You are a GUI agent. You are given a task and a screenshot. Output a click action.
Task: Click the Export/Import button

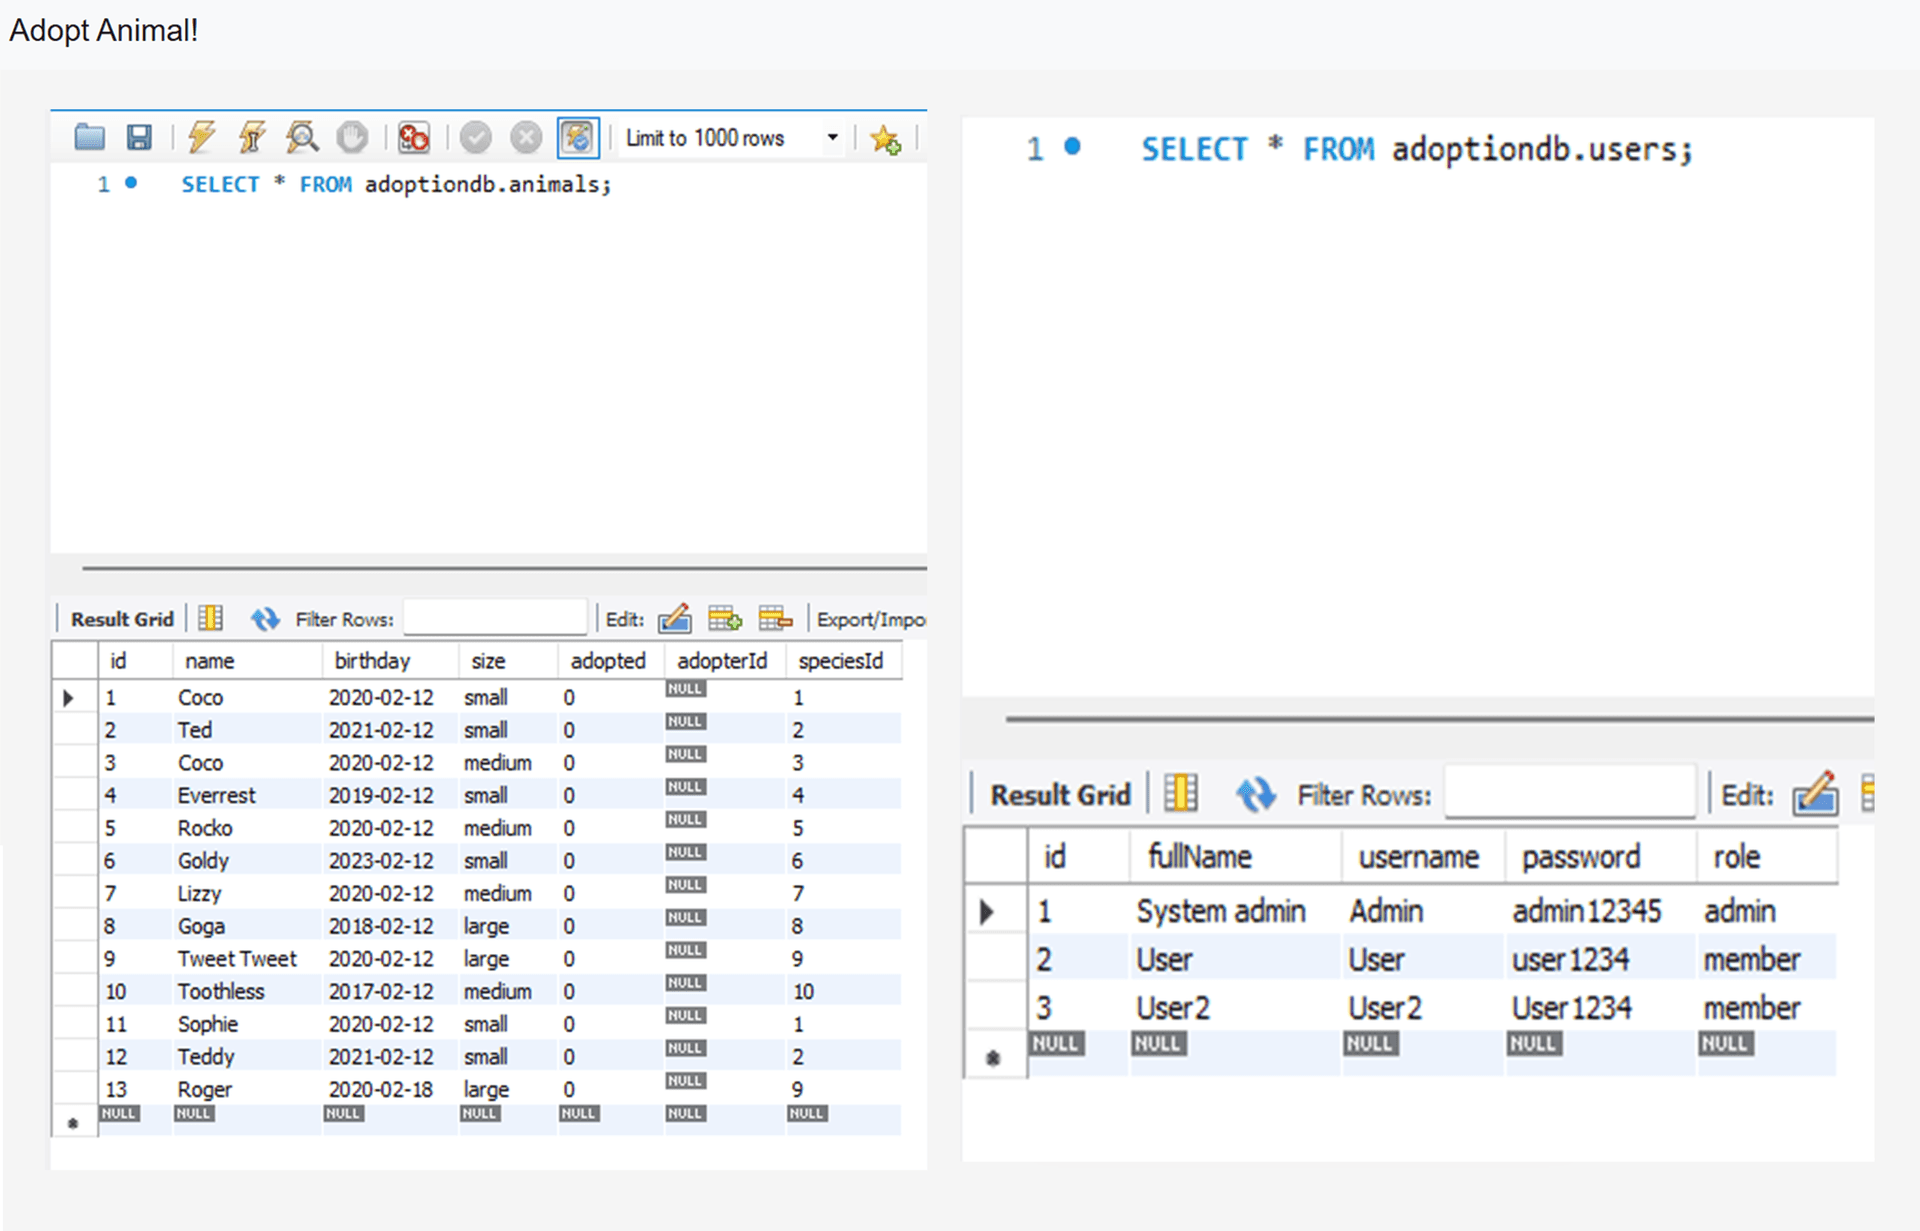pyautogui.click(x=870, y=619)
